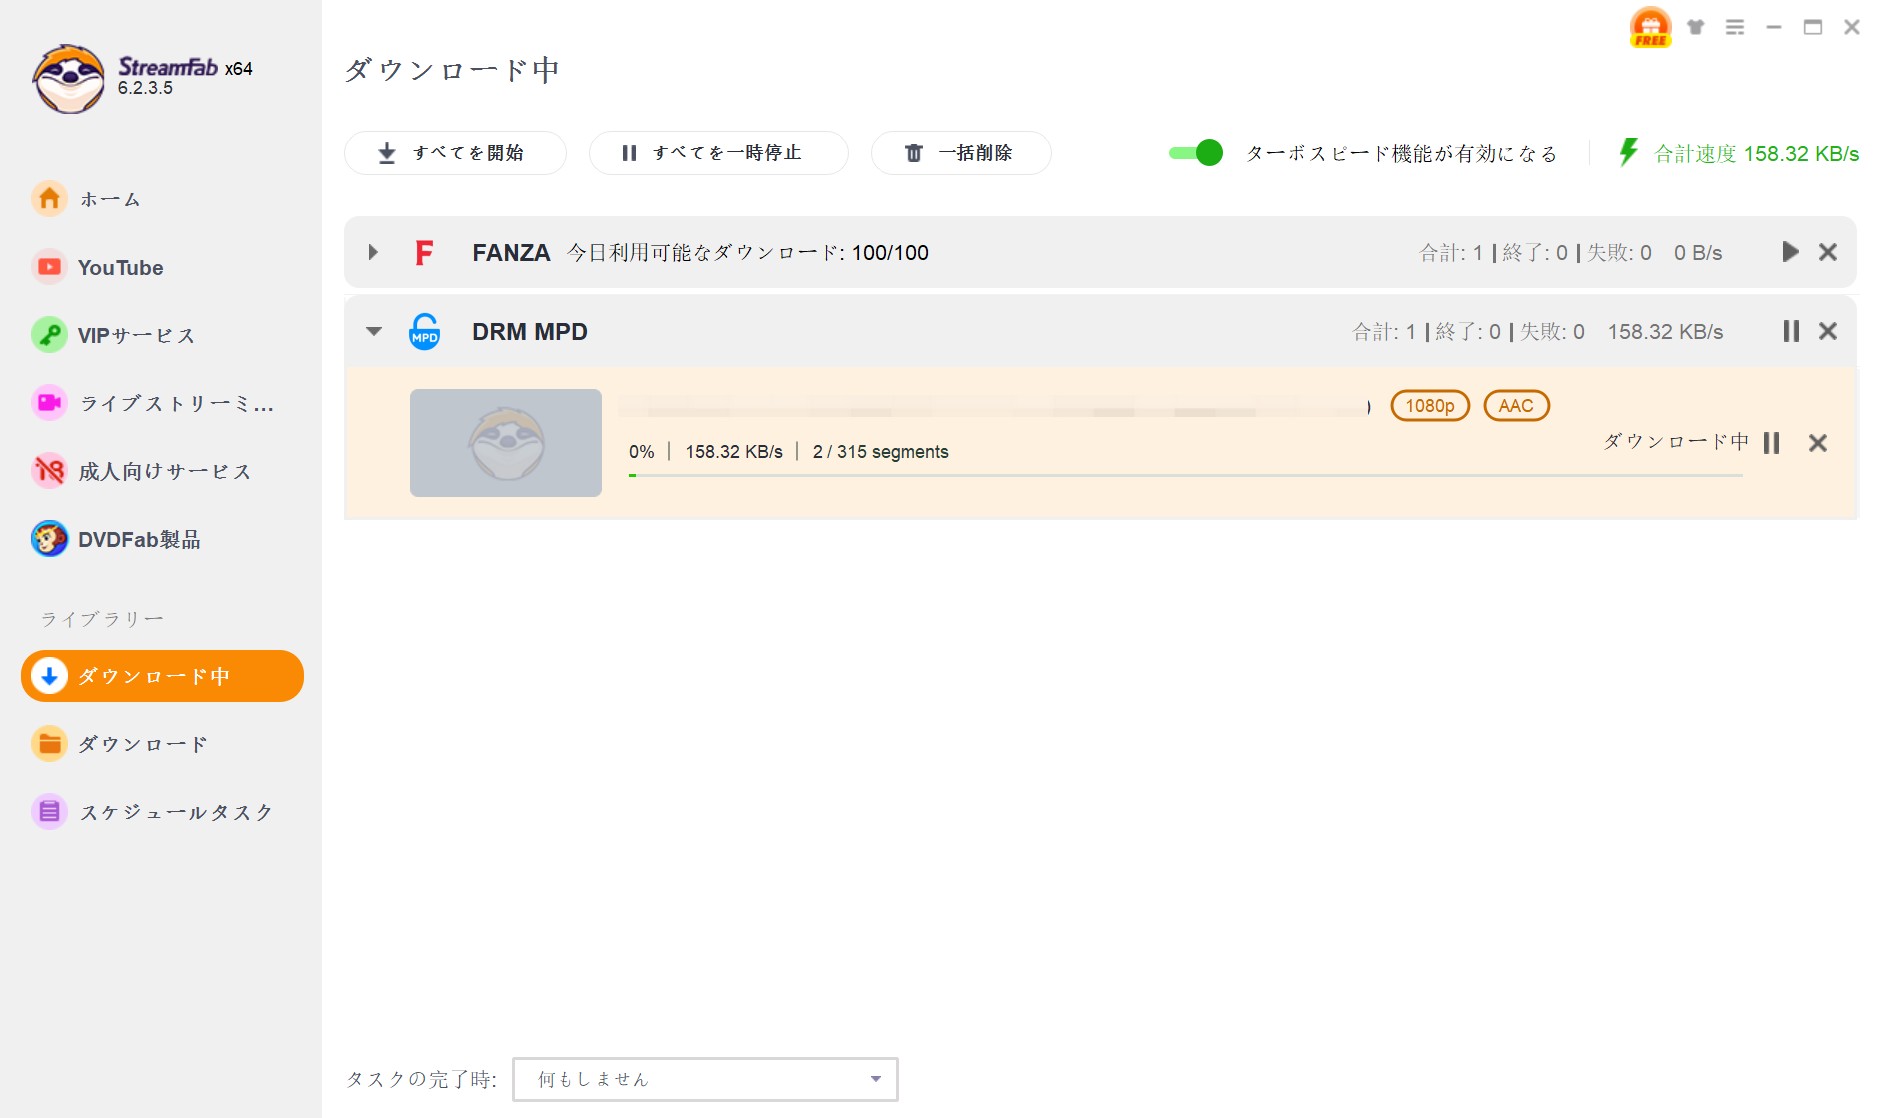The width and height of the screenshot is (1881, 1118).
Task: Switch to ダウンロード library tab
Action: 143,744
